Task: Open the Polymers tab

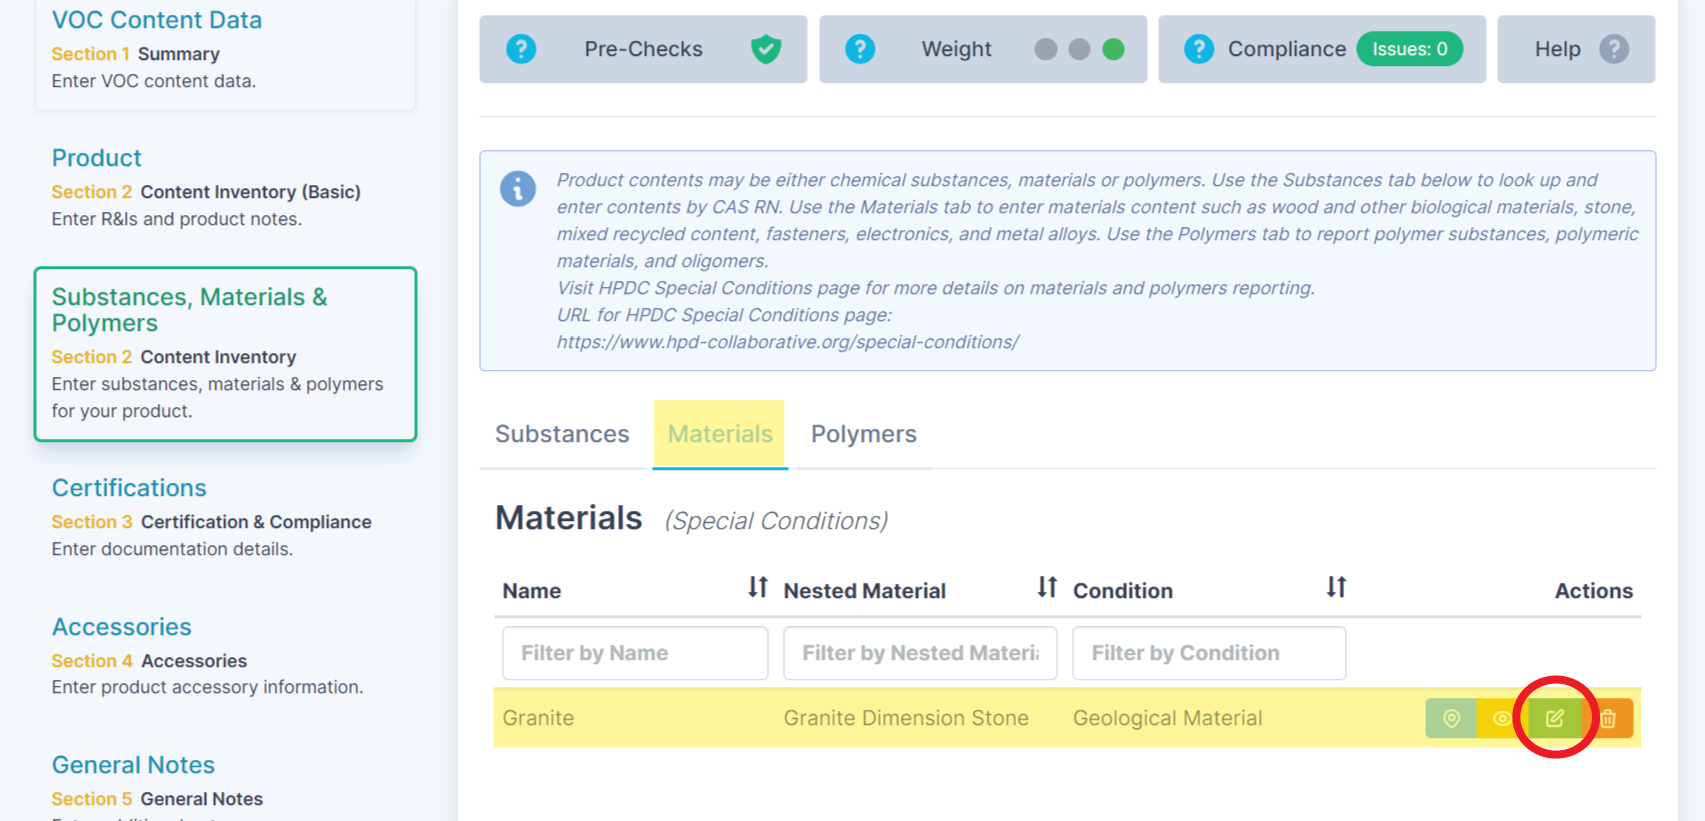Action: pyautogui.click(x=863, y=434)
